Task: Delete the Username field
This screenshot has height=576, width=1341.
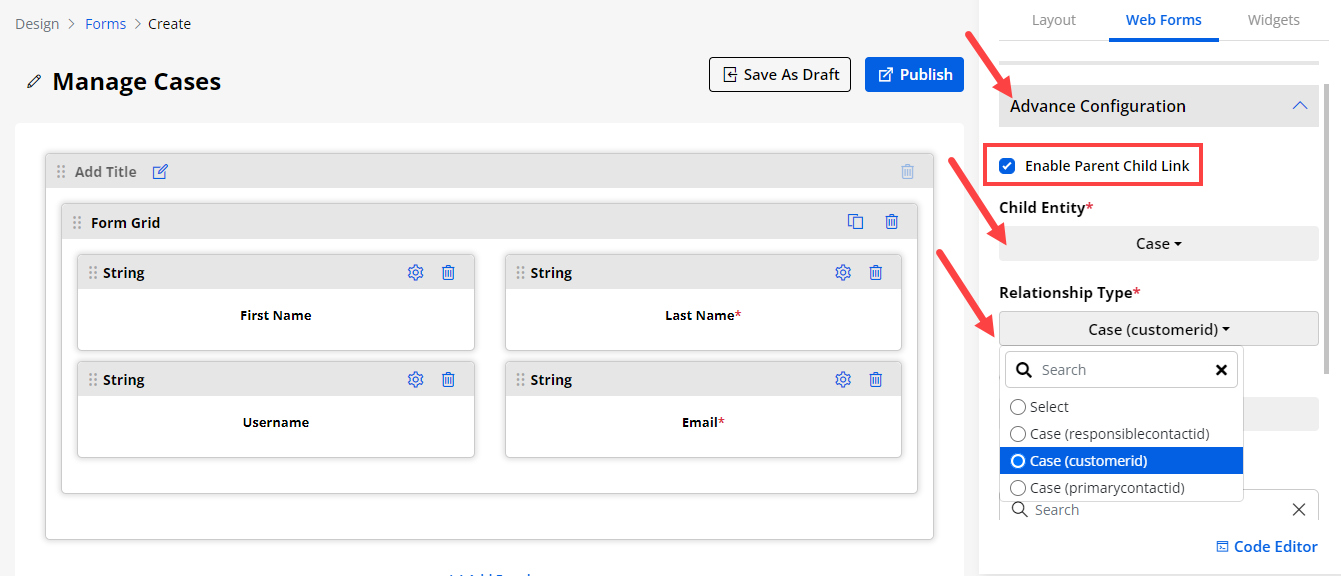Action: pyautogui.click(x=448, y=379)
